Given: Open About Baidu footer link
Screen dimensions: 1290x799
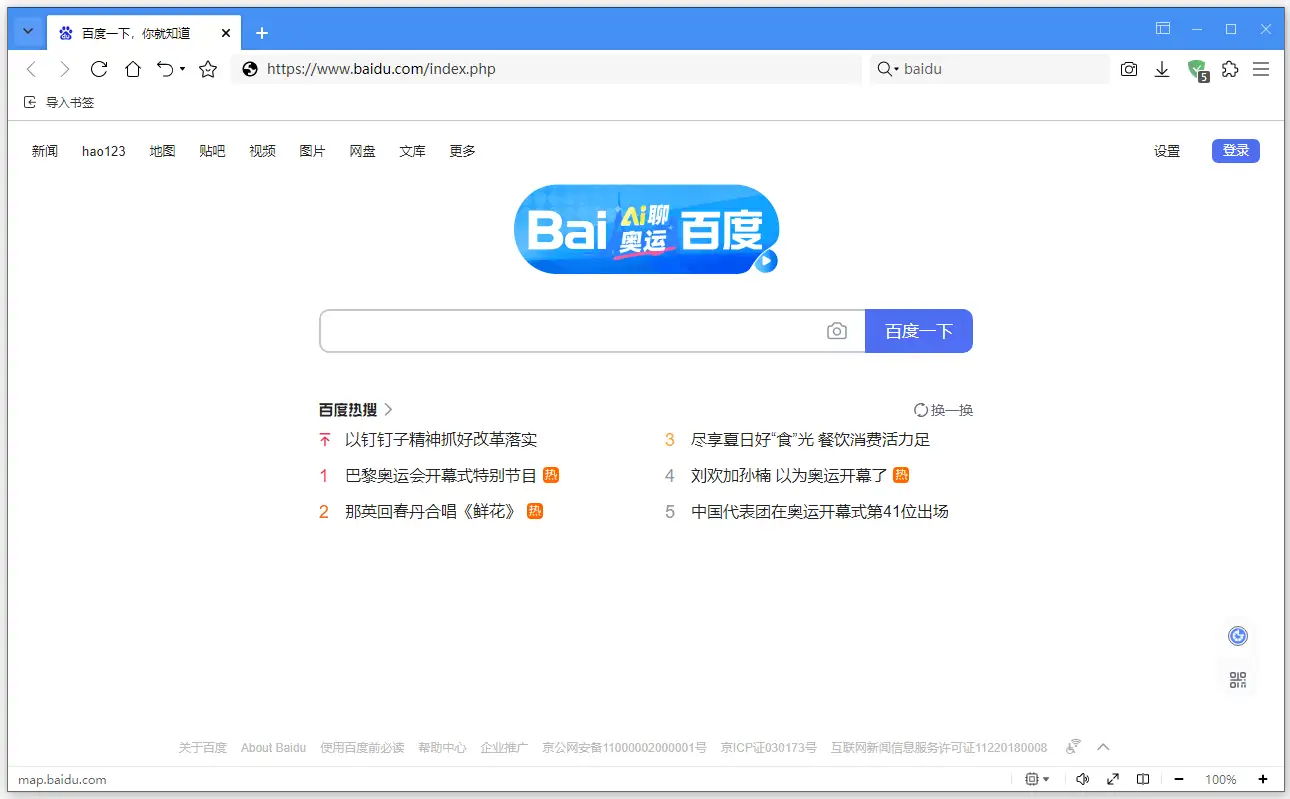Looking at the screenshot, I should click(273, 747).
